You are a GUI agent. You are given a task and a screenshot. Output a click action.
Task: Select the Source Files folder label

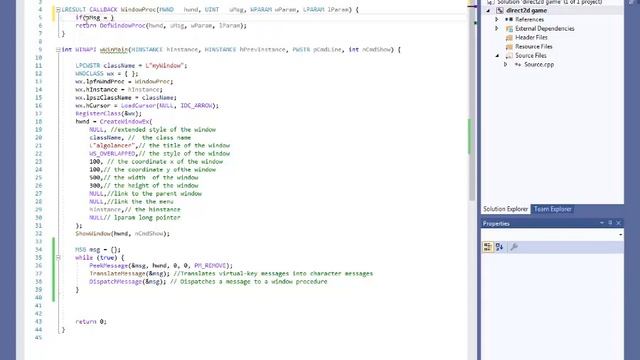tap(531, 56)
